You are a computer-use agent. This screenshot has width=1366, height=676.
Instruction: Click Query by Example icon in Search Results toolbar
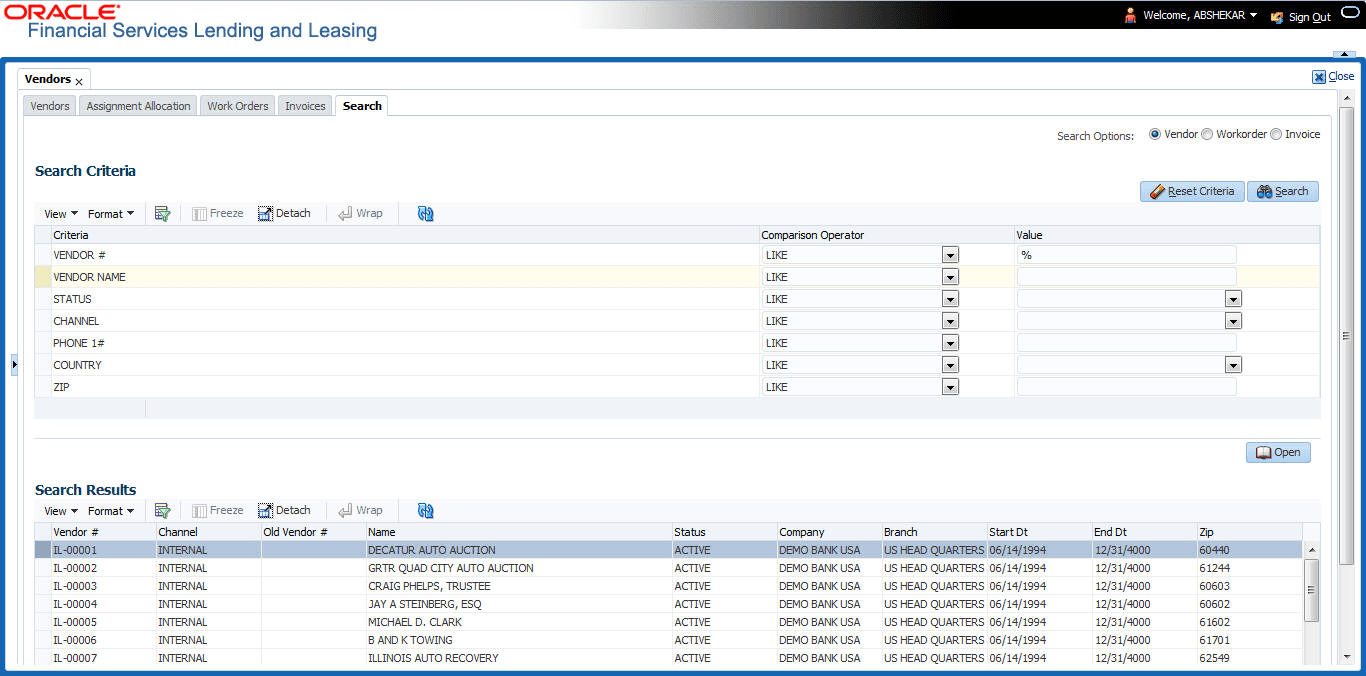162,510
